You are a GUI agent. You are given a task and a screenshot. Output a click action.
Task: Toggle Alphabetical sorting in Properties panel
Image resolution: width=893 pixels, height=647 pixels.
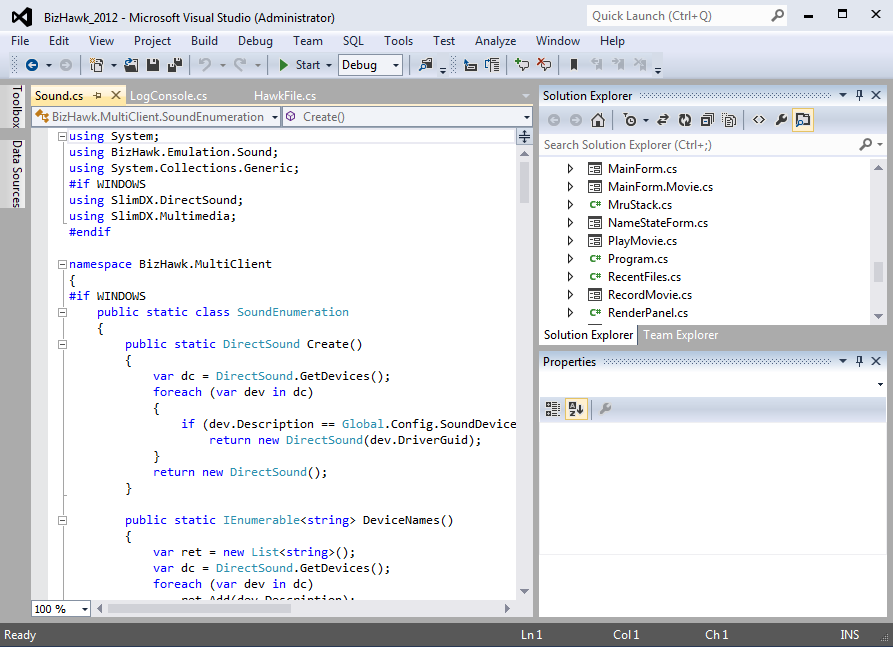(x=576, y=409)
